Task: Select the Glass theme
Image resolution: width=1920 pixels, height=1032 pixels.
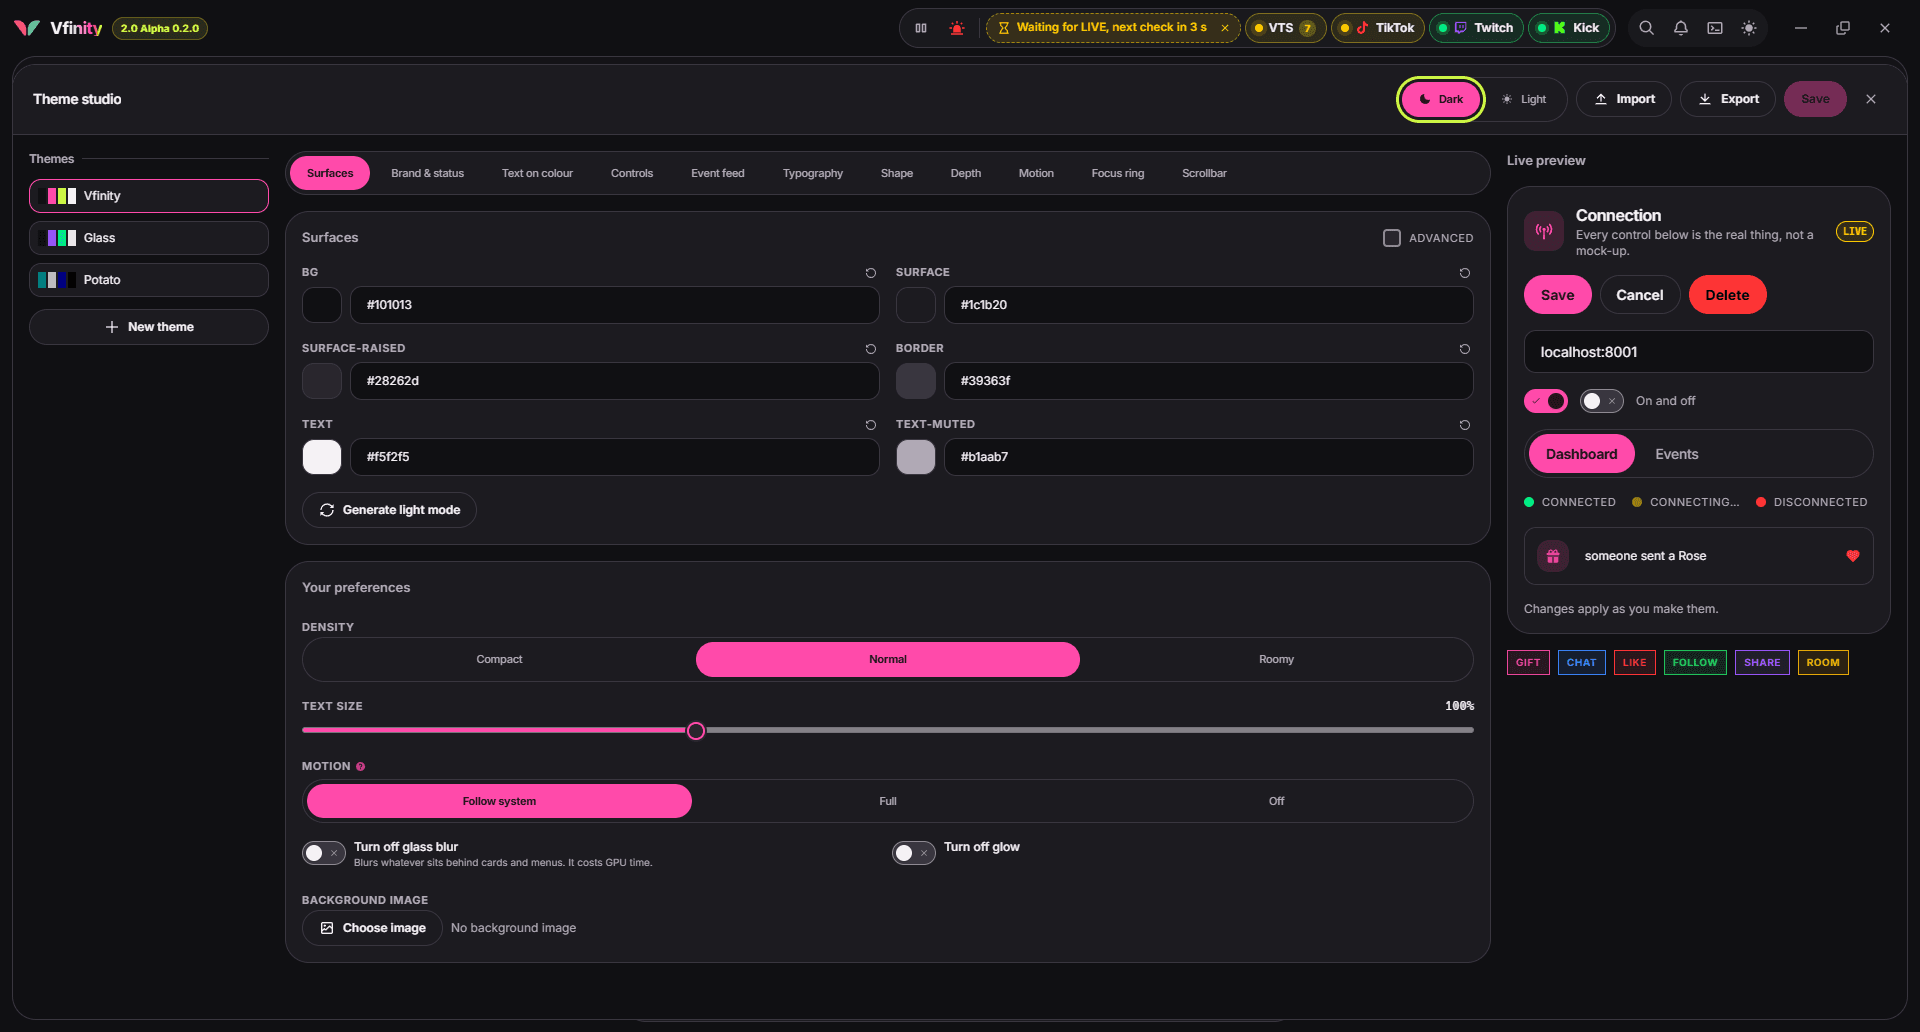Action: tap(149, 238)
